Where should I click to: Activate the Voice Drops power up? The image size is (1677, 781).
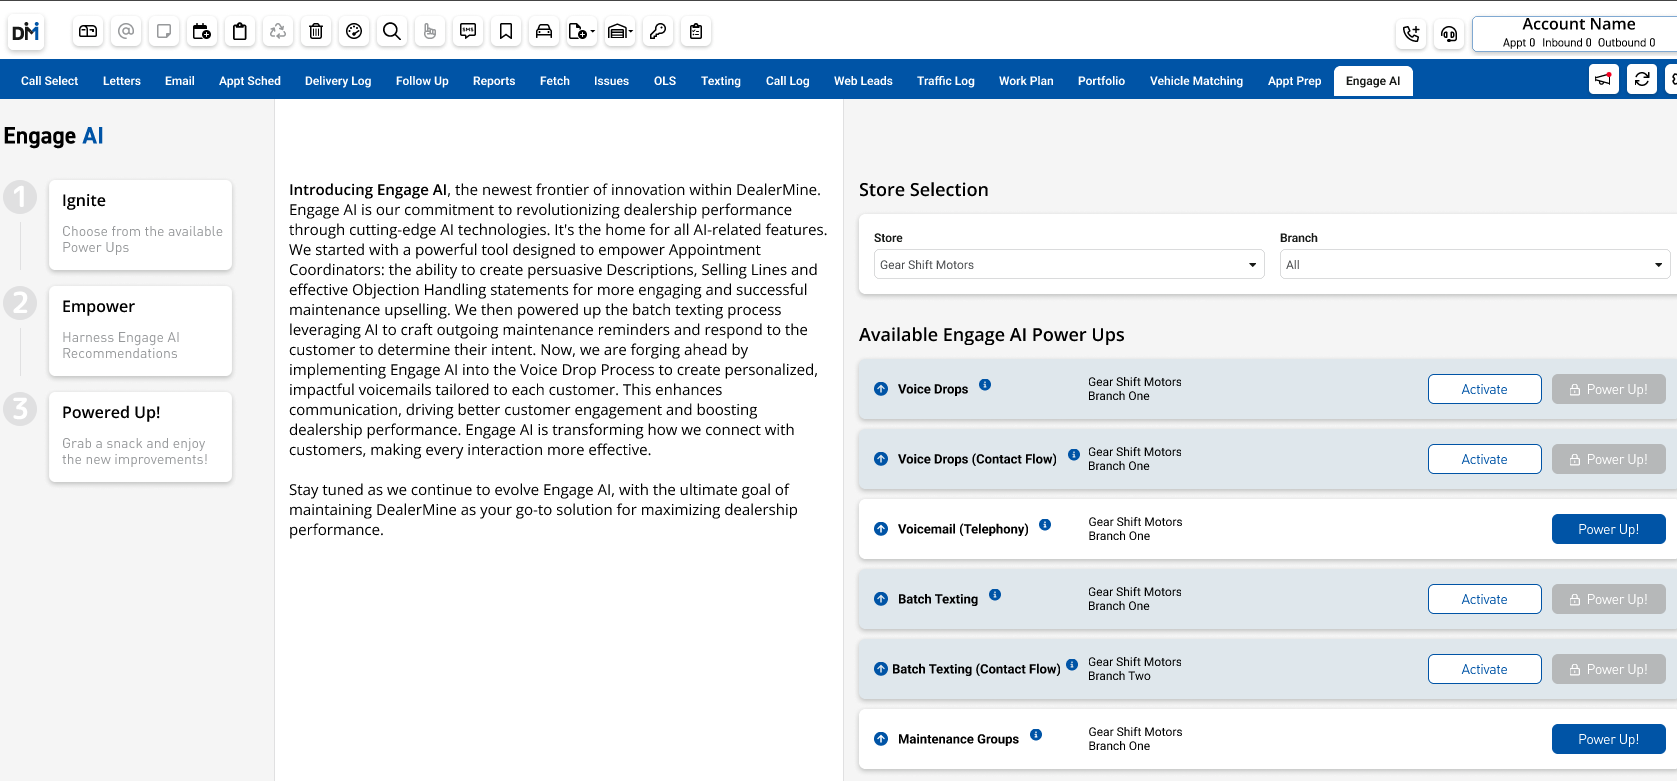coord(1485,389)
